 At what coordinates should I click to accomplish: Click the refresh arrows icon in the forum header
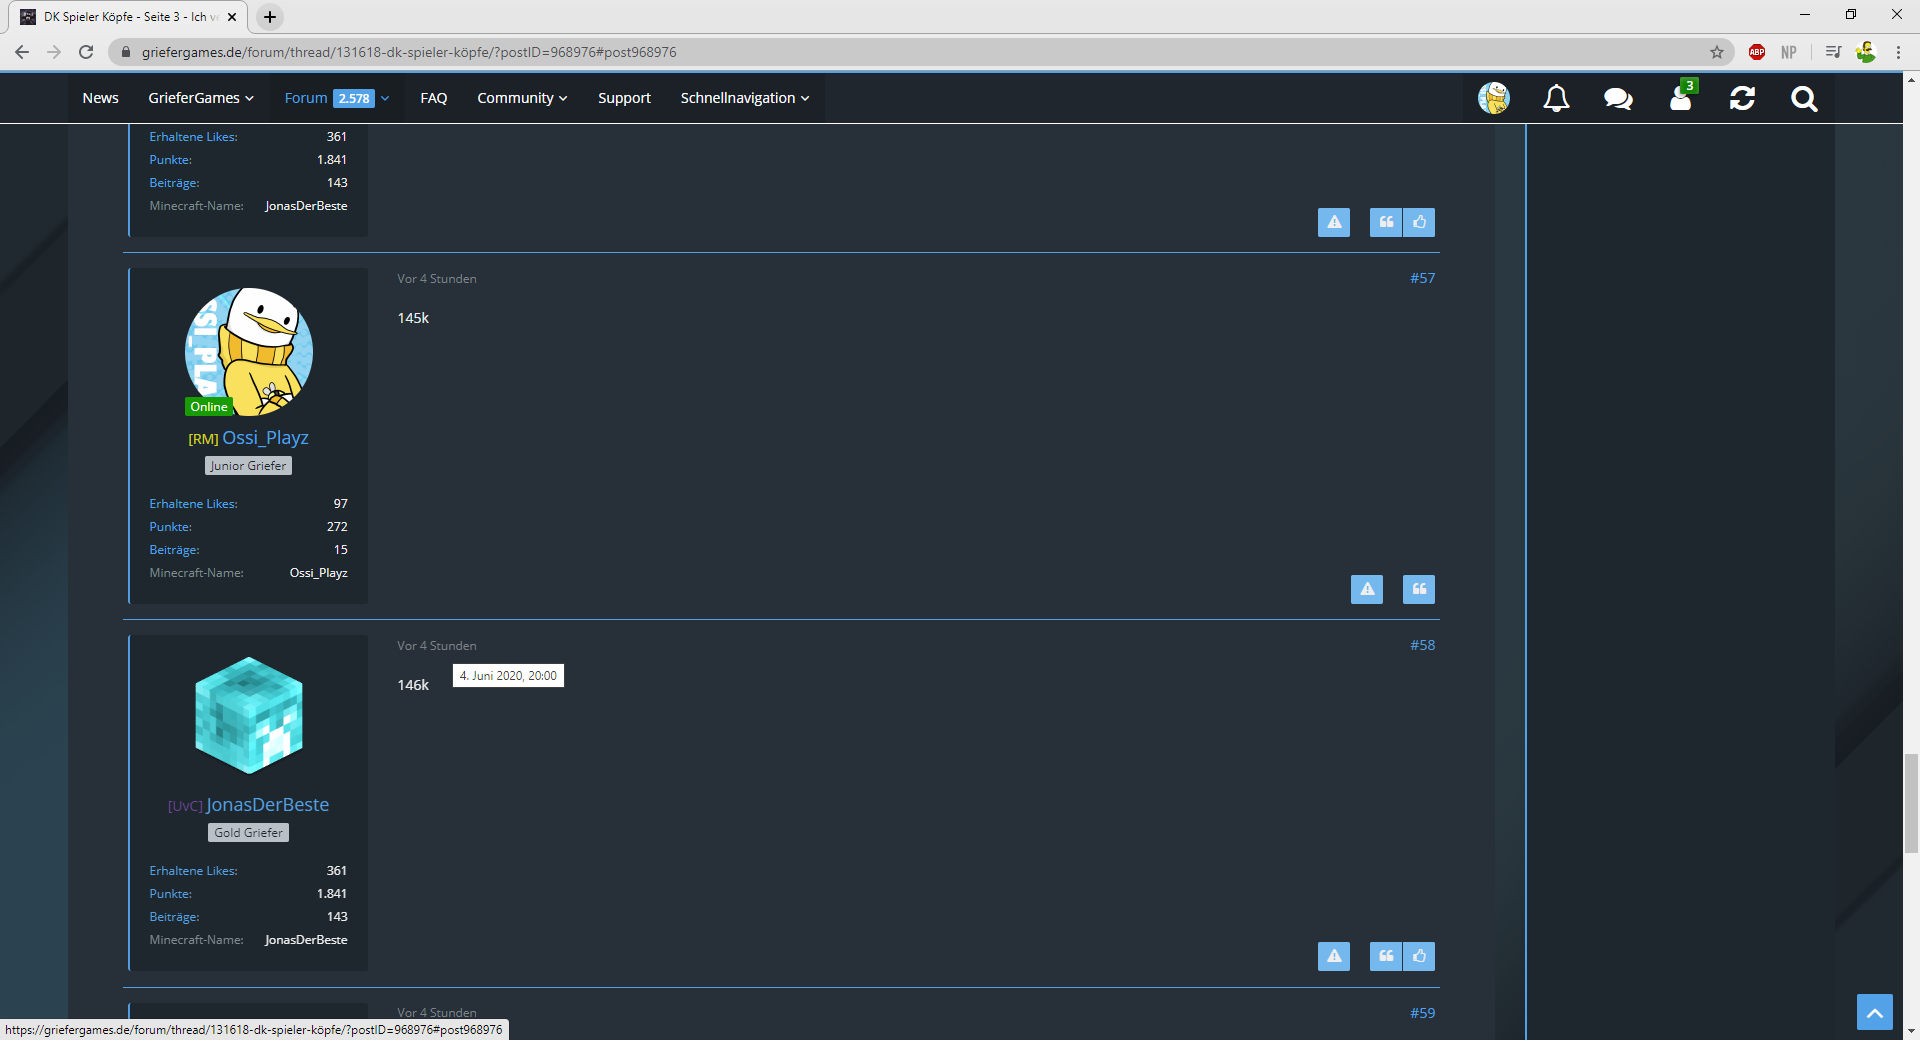[1742, 98]
